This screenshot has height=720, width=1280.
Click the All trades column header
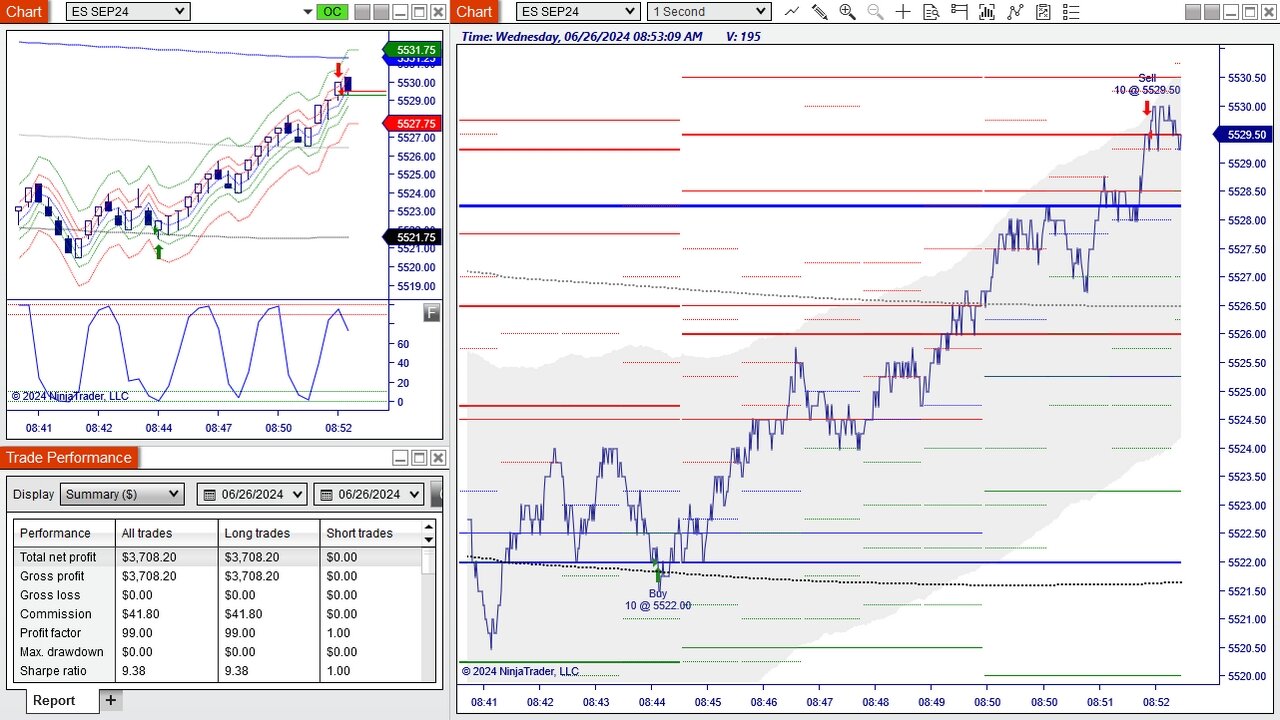pyautogui.click(x=167, y=533)
